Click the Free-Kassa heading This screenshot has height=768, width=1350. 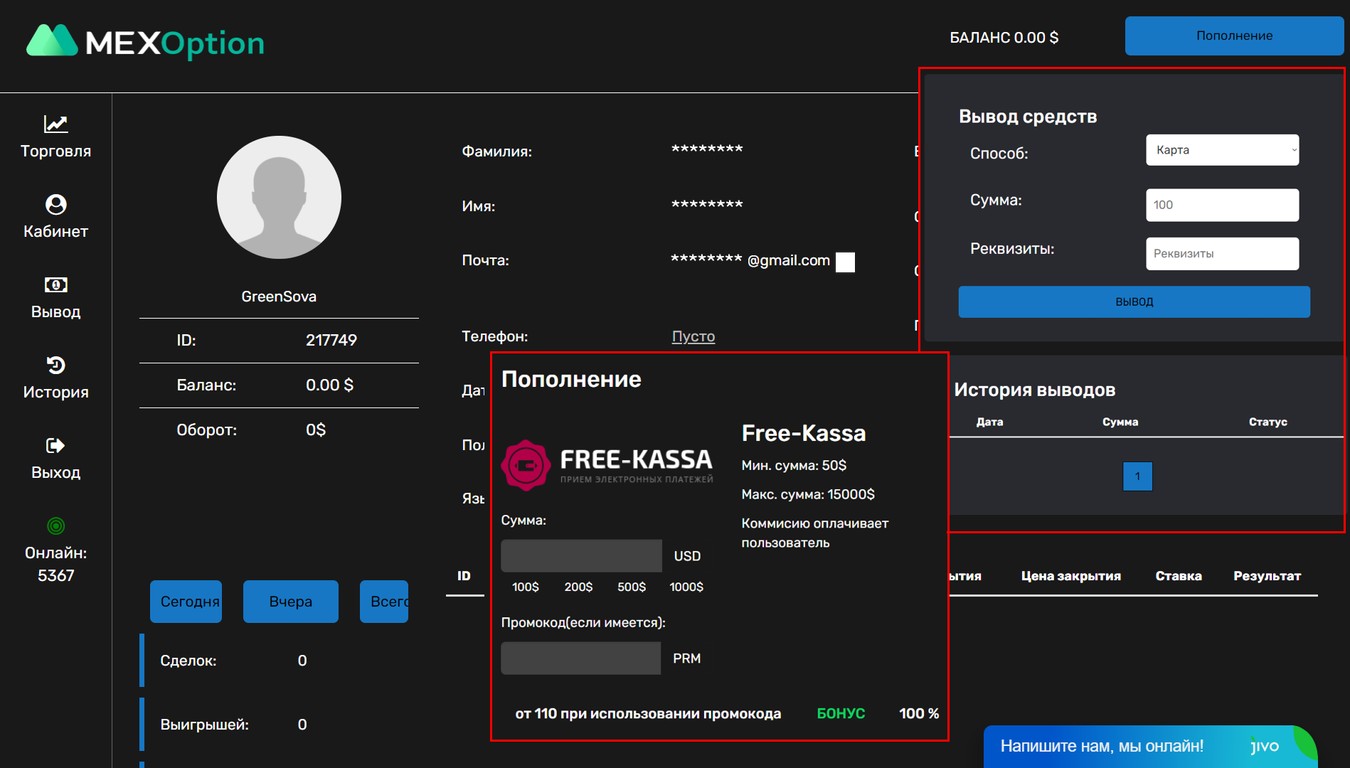[804, 433]
